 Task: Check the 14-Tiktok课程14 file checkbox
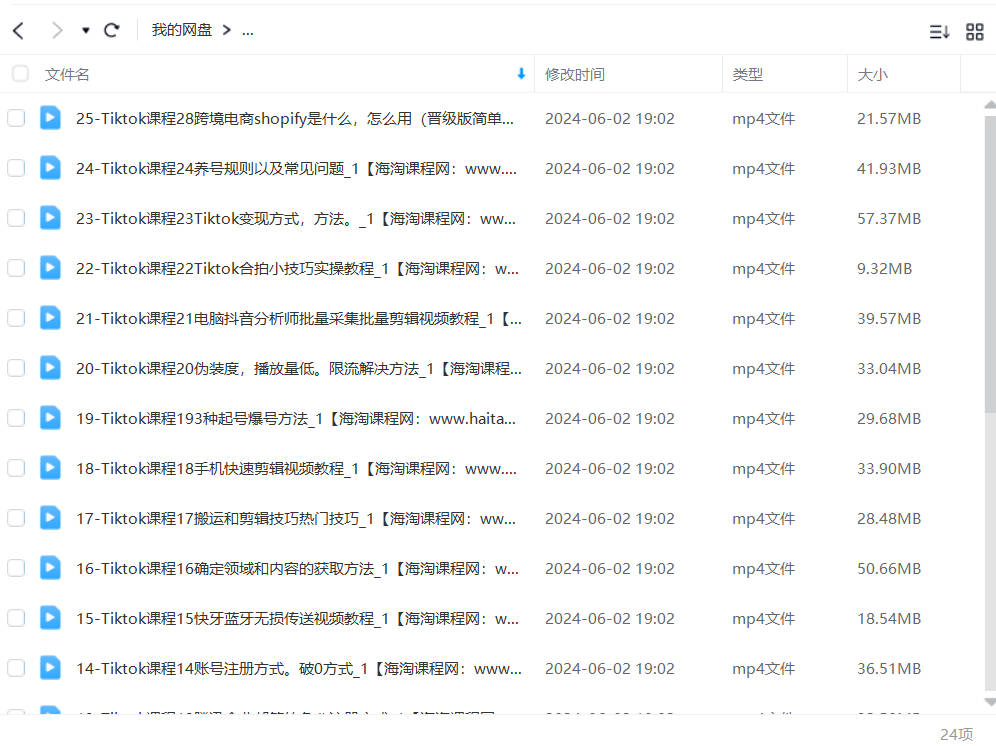(16, 668)
